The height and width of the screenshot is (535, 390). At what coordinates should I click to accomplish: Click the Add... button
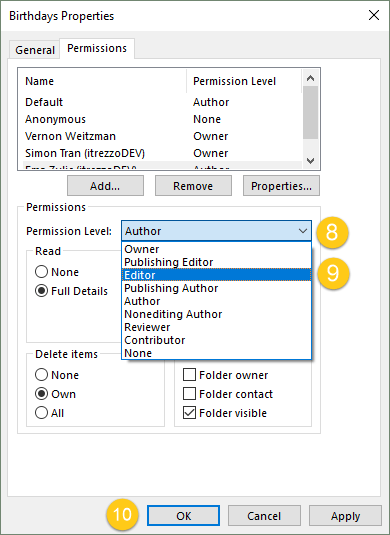105,186
